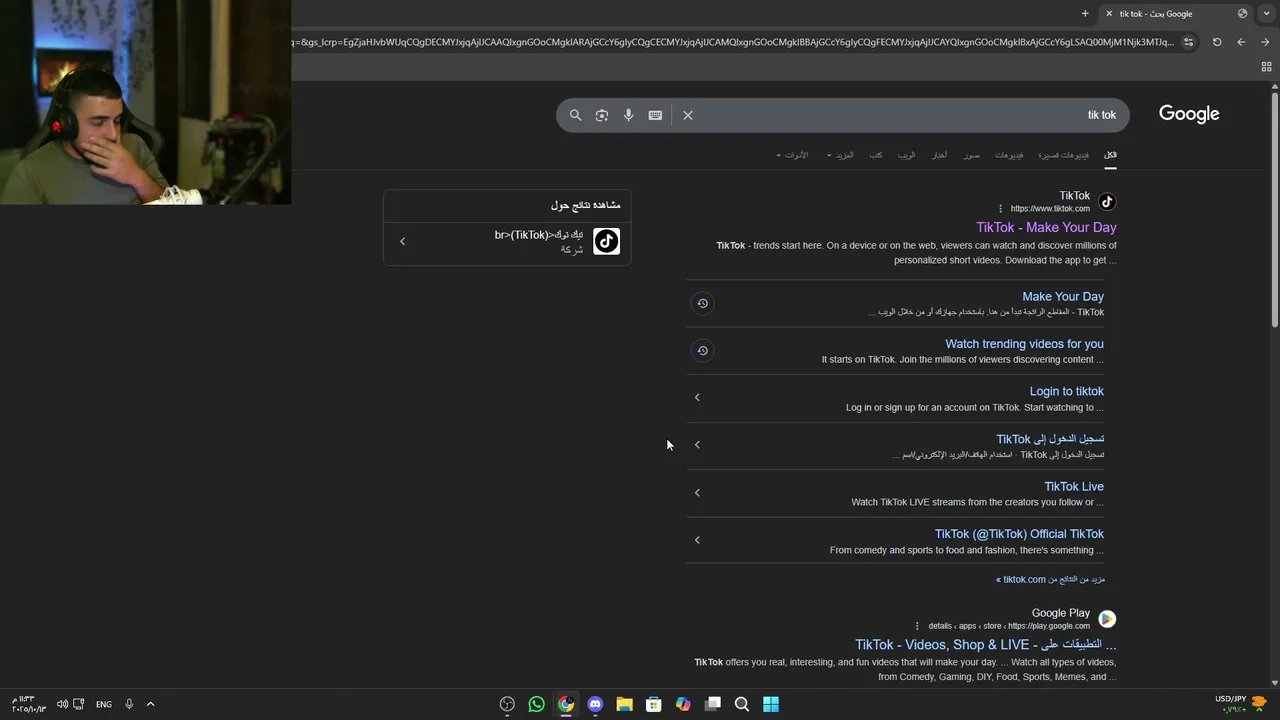1280x720 pixels.
Task: Open the TikTok - Make Your Day result
Action: pyautogui.click(x=1046, y=228)
